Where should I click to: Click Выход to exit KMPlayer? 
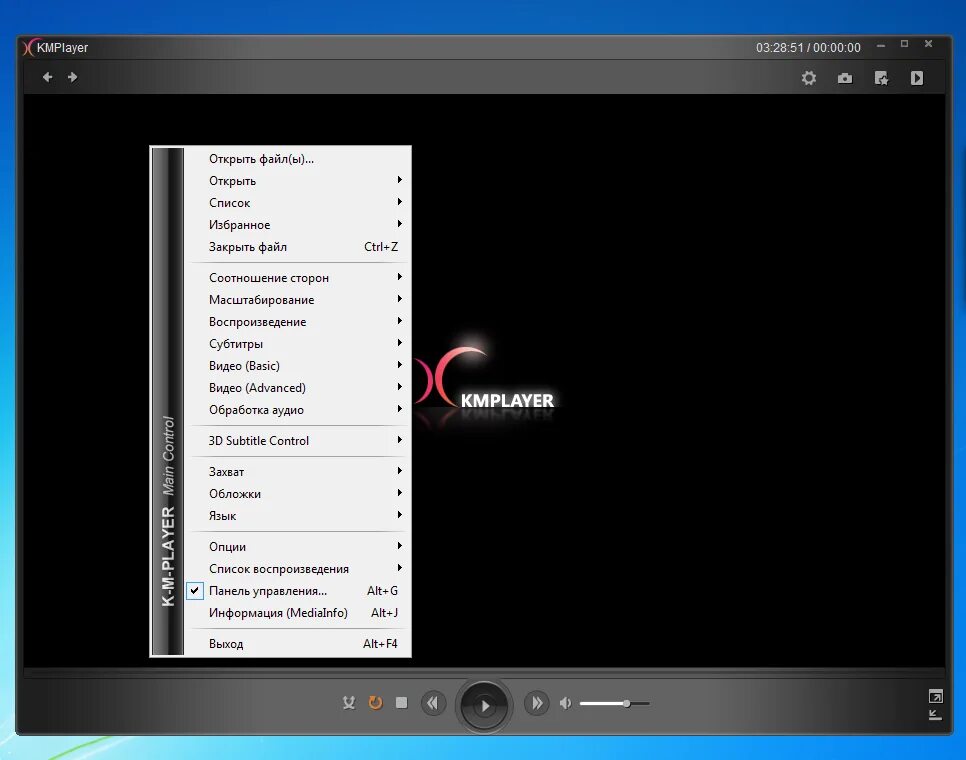tap(226, 643)
